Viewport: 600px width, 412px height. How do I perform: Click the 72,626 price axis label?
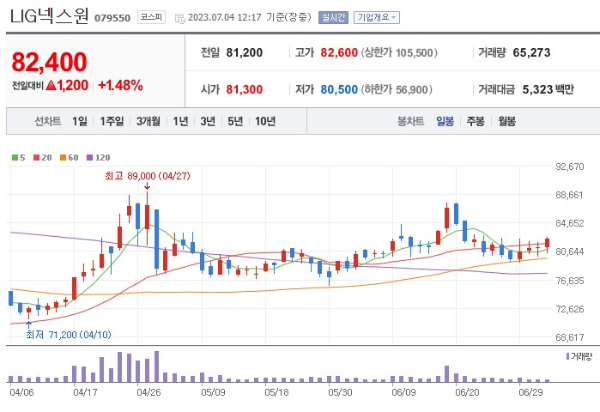point(570,309)
